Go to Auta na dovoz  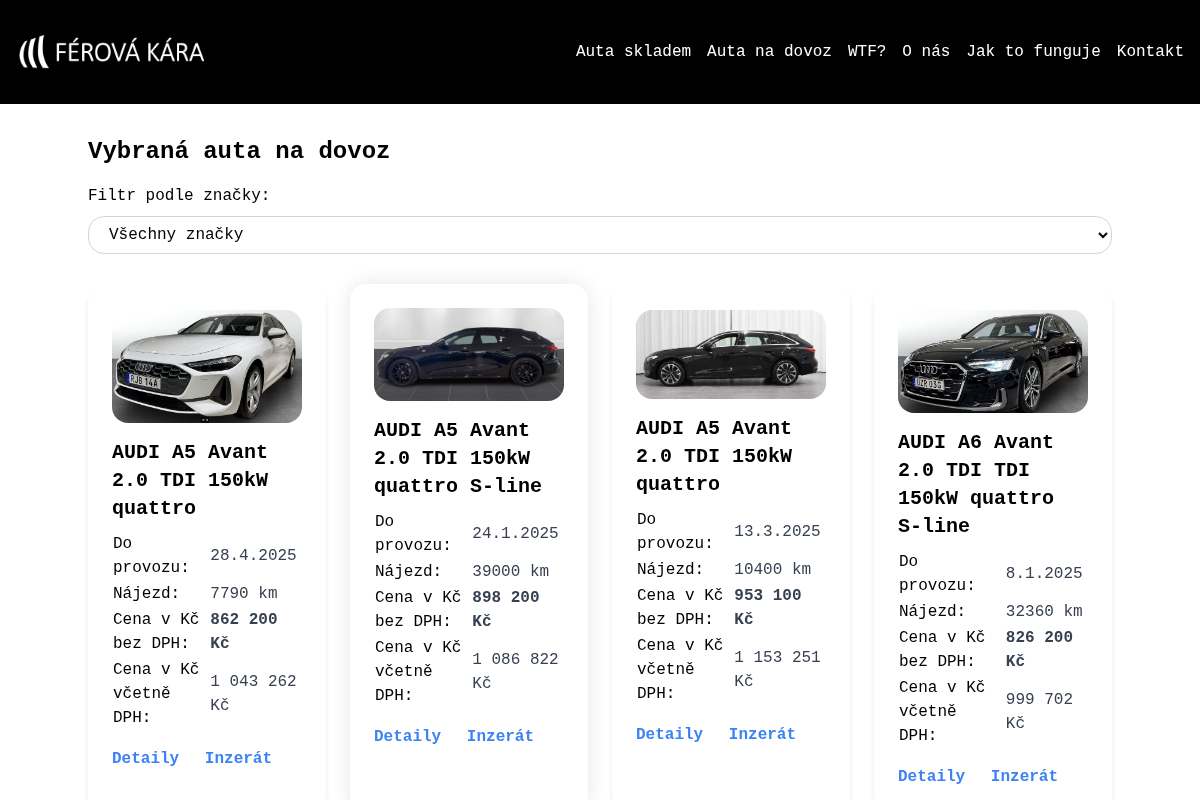point(769,52)
